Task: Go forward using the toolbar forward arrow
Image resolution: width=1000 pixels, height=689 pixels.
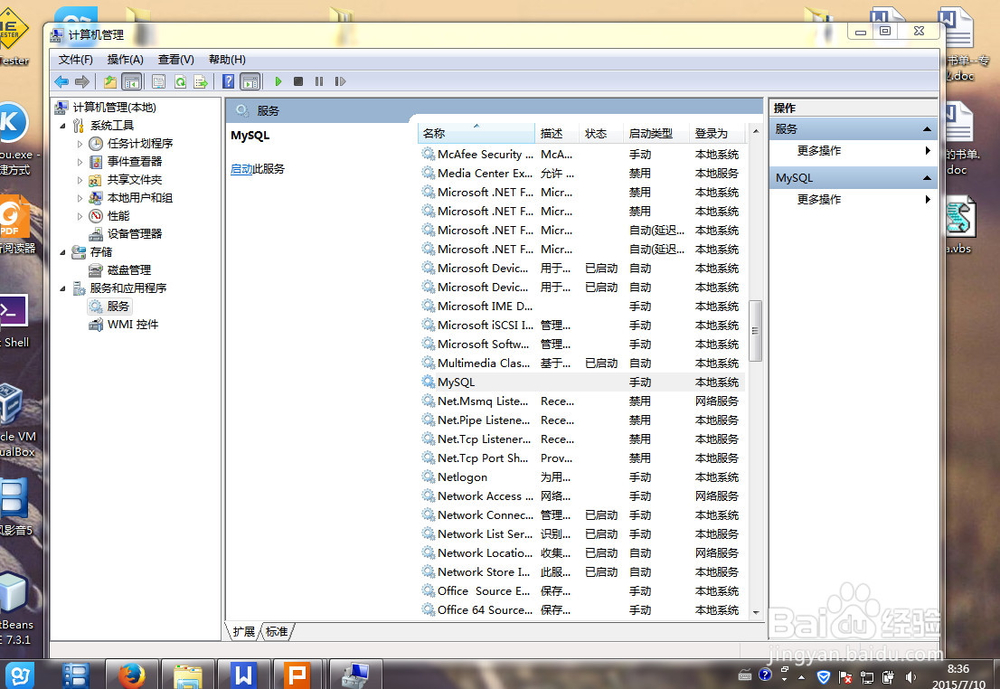Action: click(x=82, y=82)
